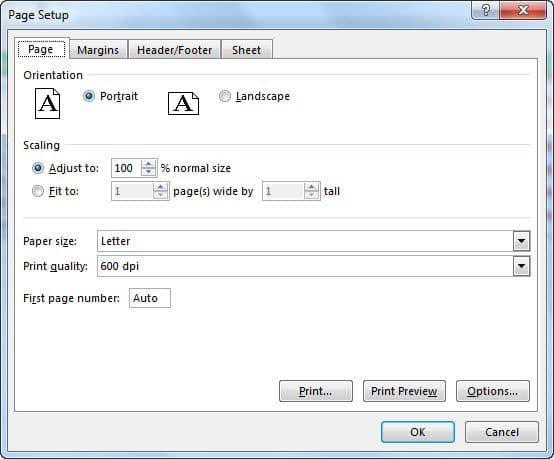Click the Cancel button
The height and width of the screenshot is (459, 554).
pyautogui.click(x=502, y=432)
